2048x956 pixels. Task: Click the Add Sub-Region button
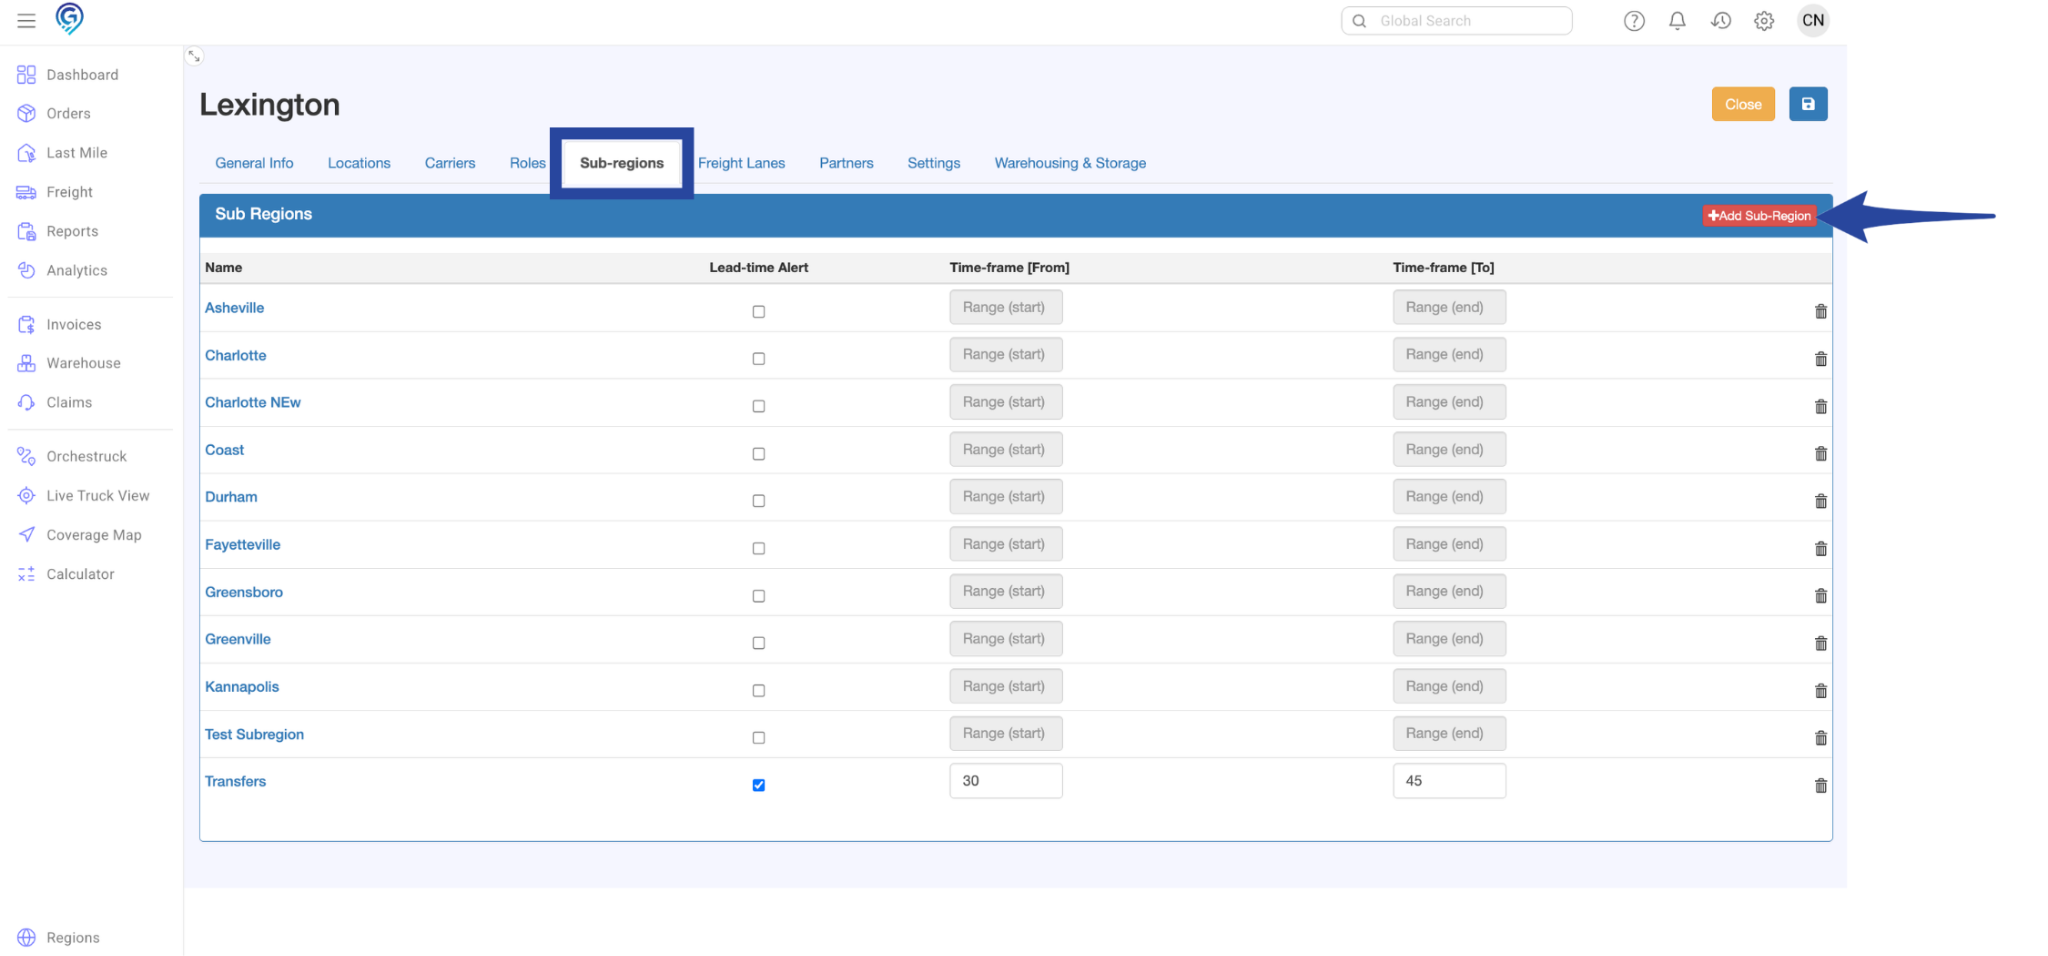[x=1759, y=216]
